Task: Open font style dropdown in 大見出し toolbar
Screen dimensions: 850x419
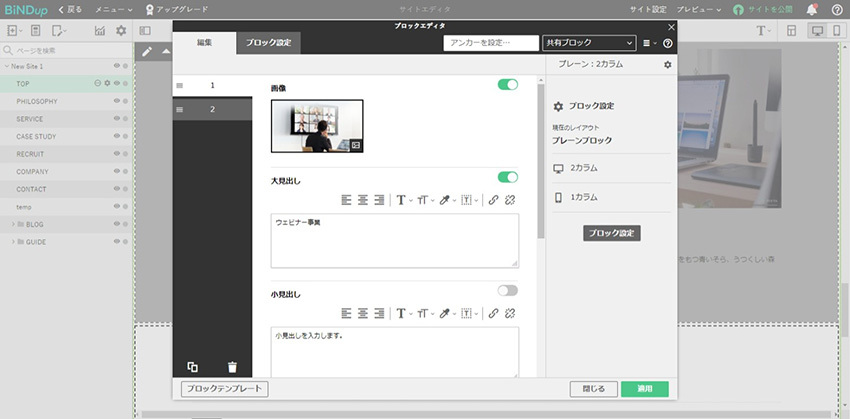Action: (404, 199)
